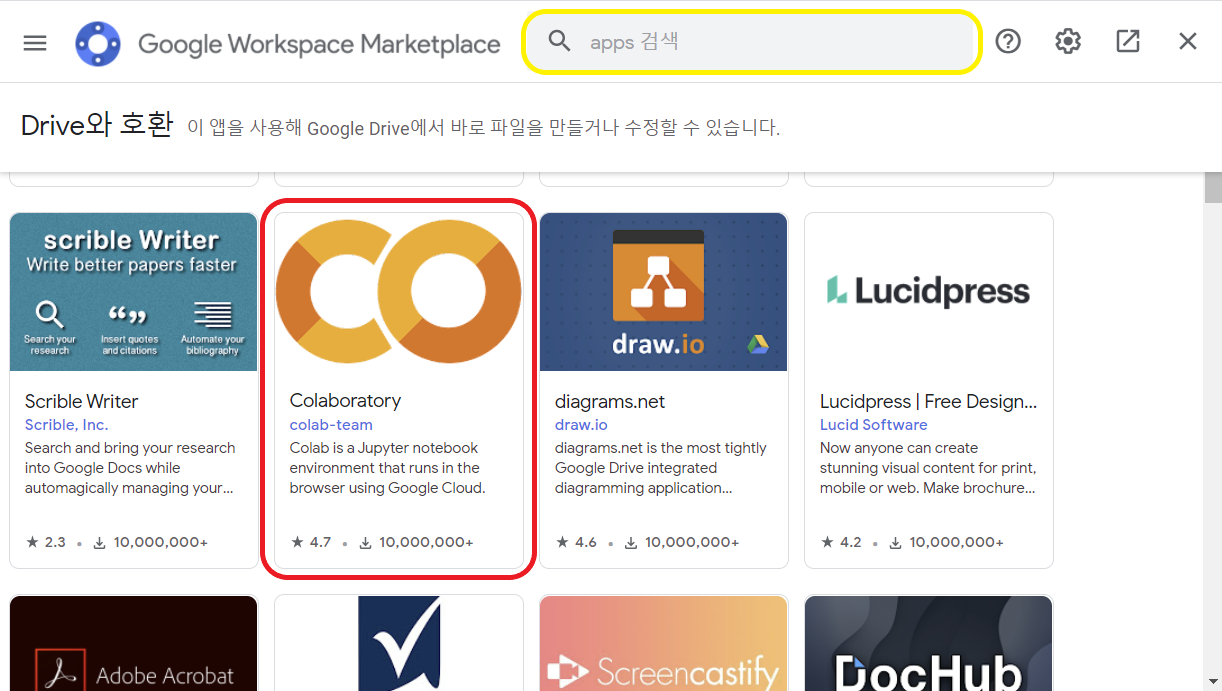Click the Colaboratory CO logo image

tap(399, 291)
